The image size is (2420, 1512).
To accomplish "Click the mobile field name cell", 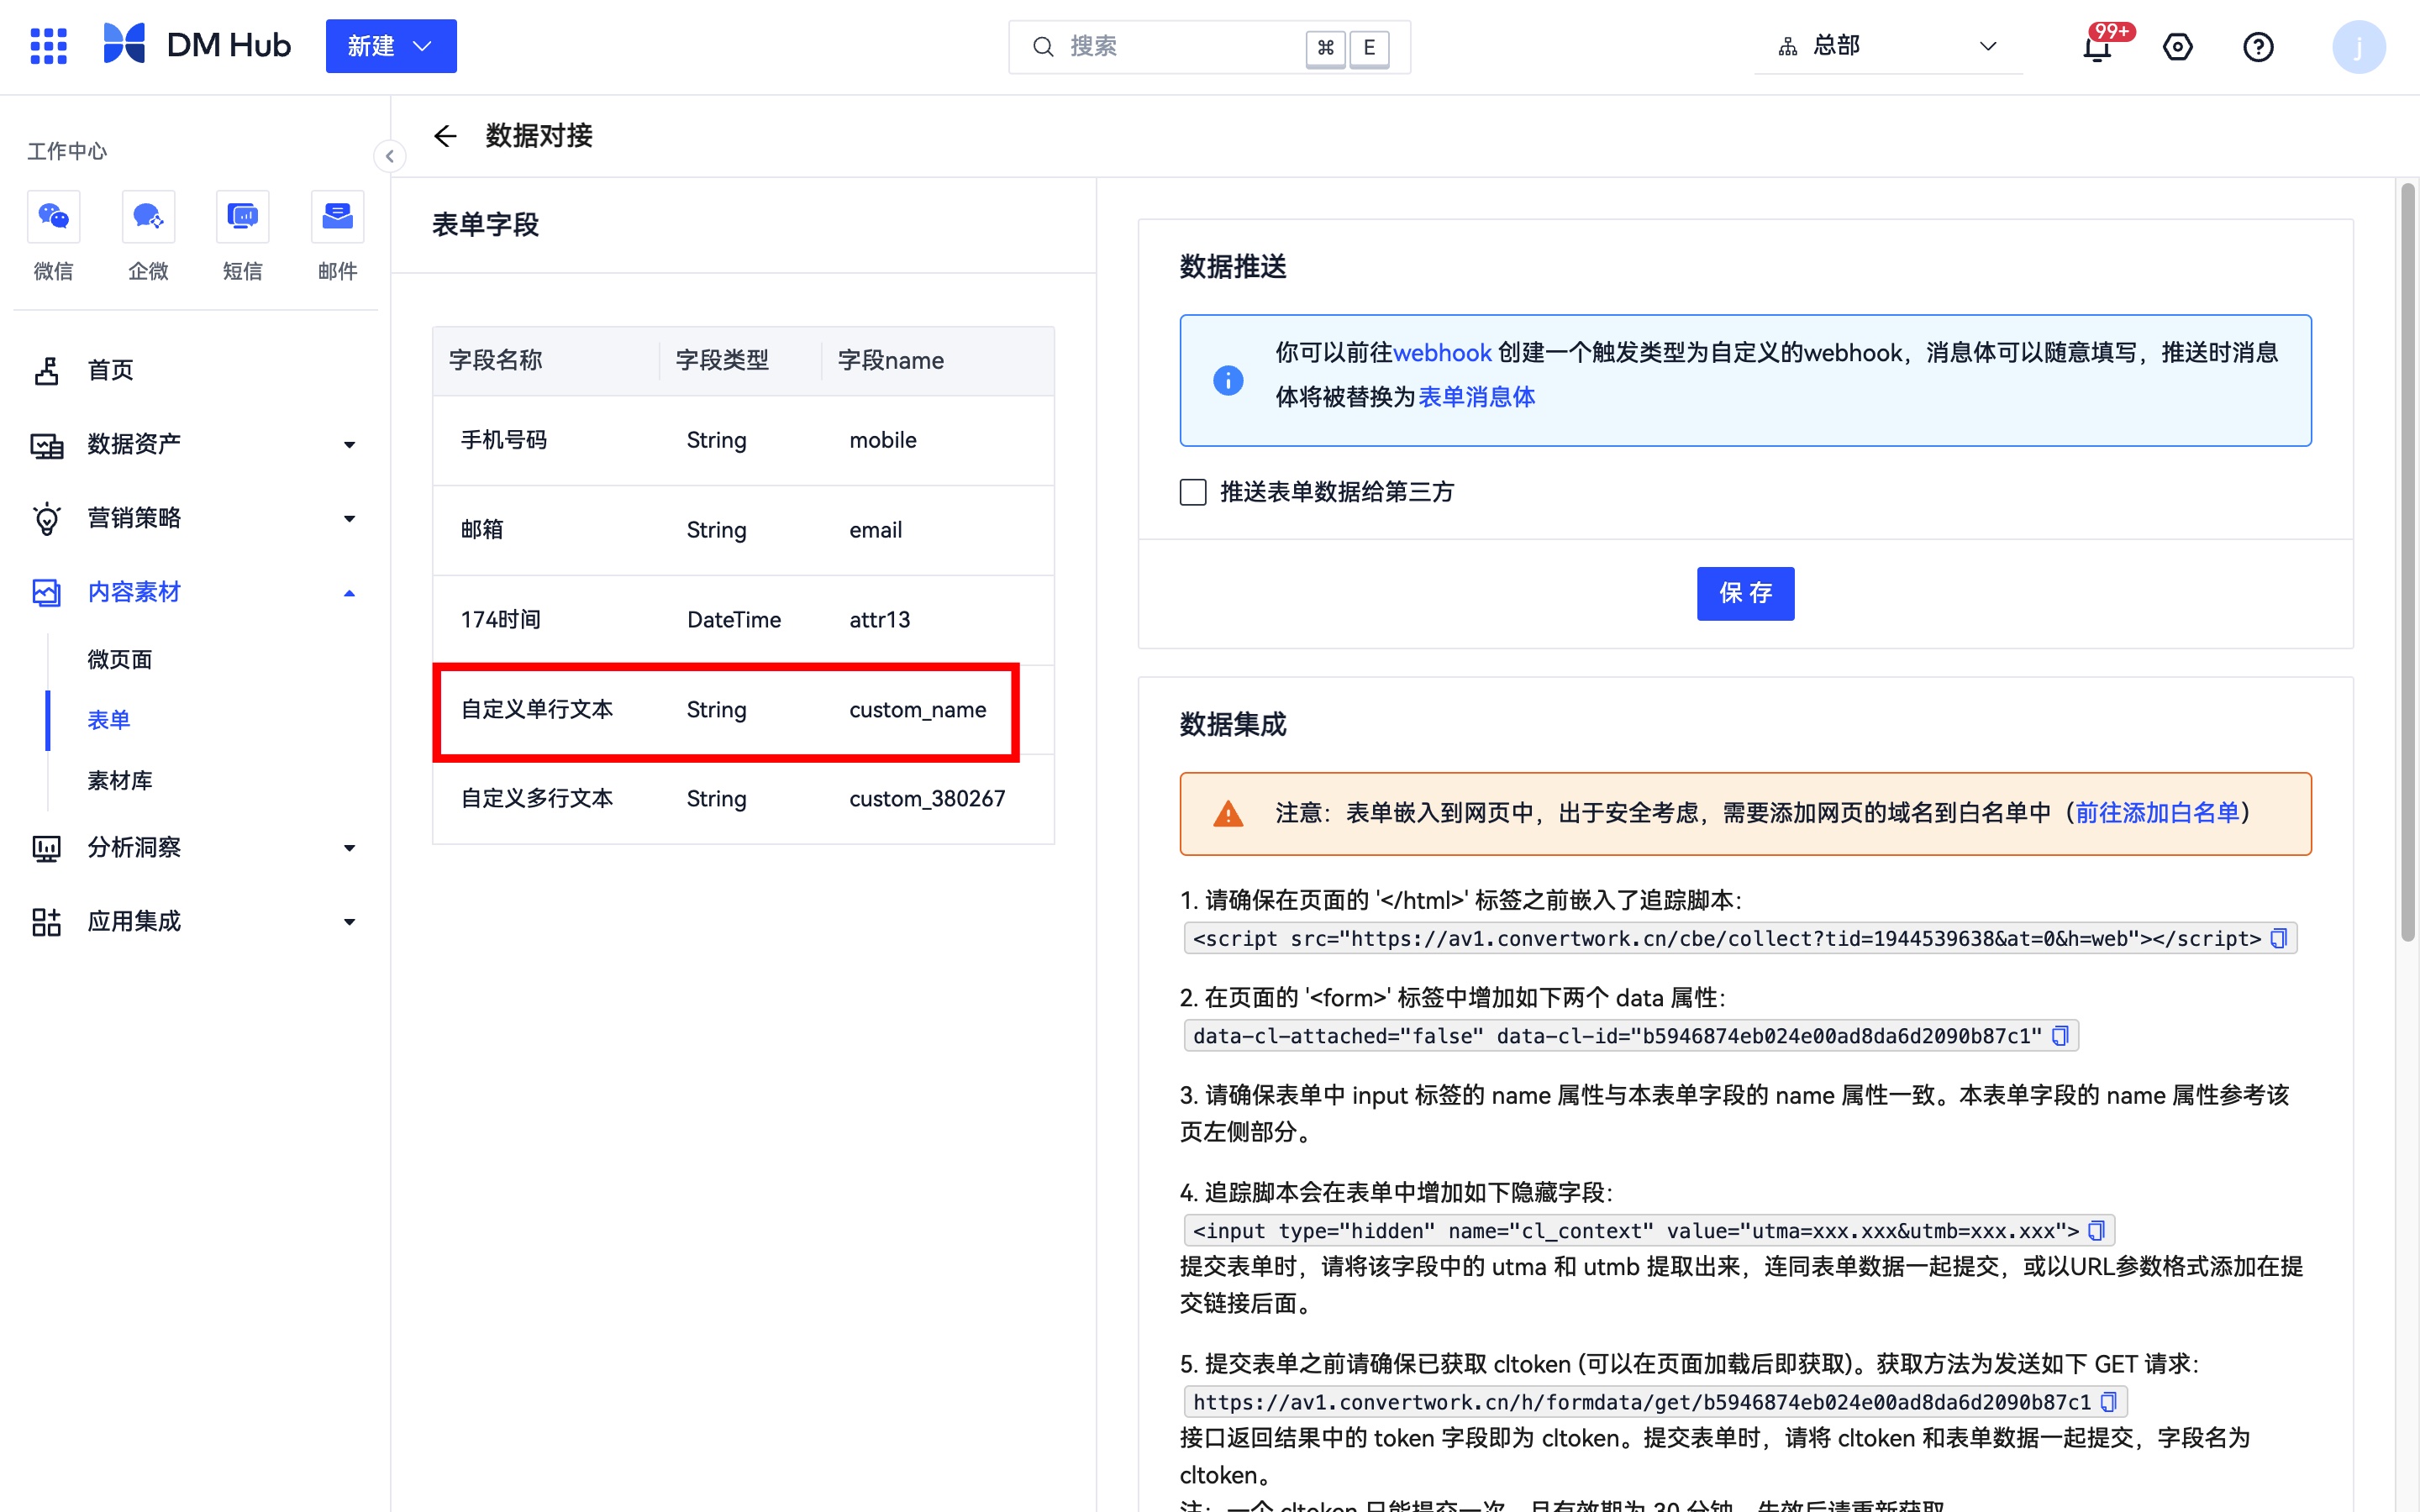I will coord(883,440).
